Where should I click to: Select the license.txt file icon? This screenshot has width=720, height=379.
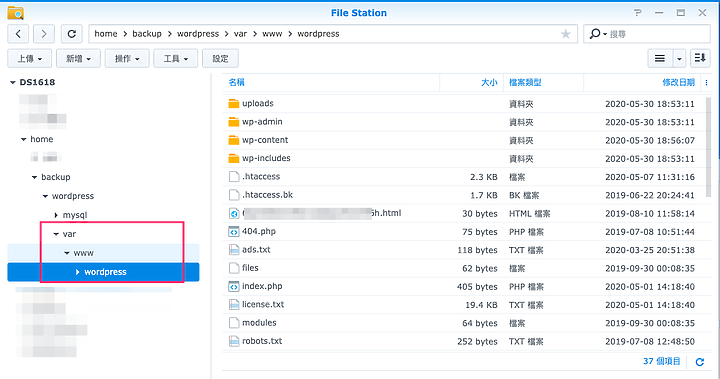(x=234, y=305)
